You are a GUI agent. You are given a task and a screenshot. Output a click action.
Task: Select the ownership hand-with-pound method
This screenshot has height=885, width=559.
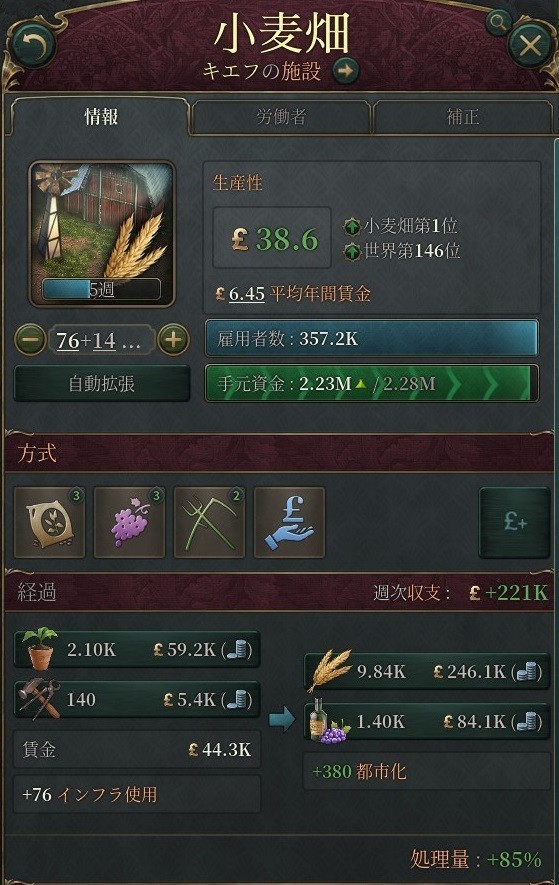point(290,523)
